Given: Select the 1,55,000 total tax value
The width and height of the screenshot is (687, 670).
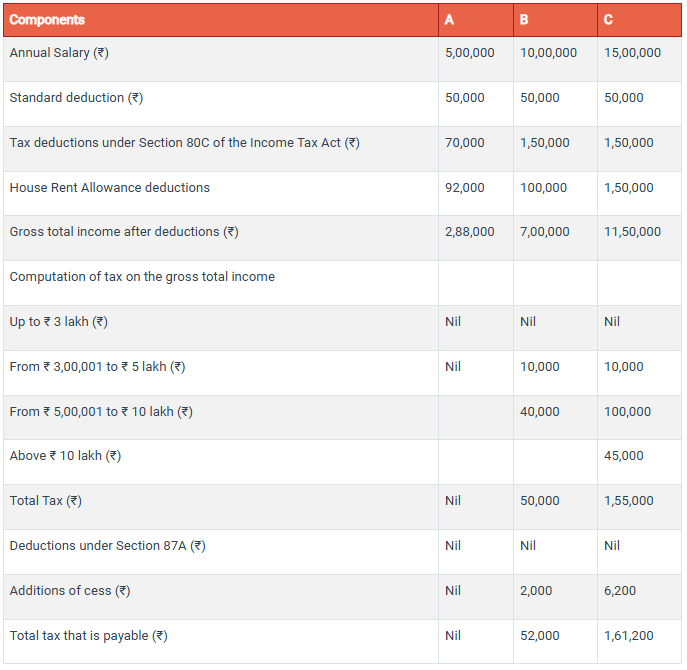Looking at the screenshot, I should pyautogui.click(x=629, y=501).
